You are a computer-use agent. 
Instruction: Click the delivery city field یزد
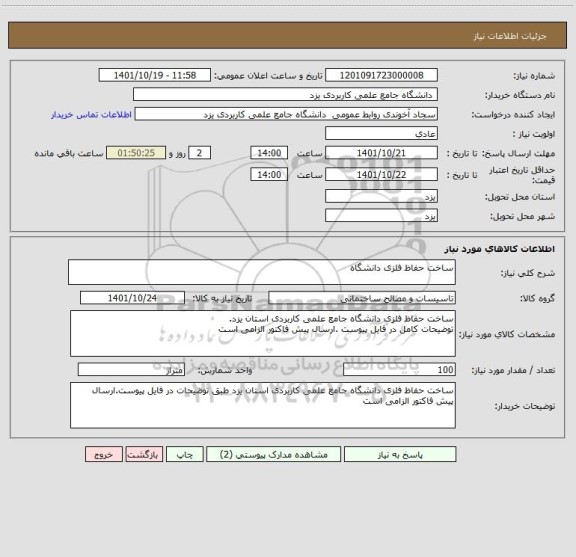coord(381,216)
